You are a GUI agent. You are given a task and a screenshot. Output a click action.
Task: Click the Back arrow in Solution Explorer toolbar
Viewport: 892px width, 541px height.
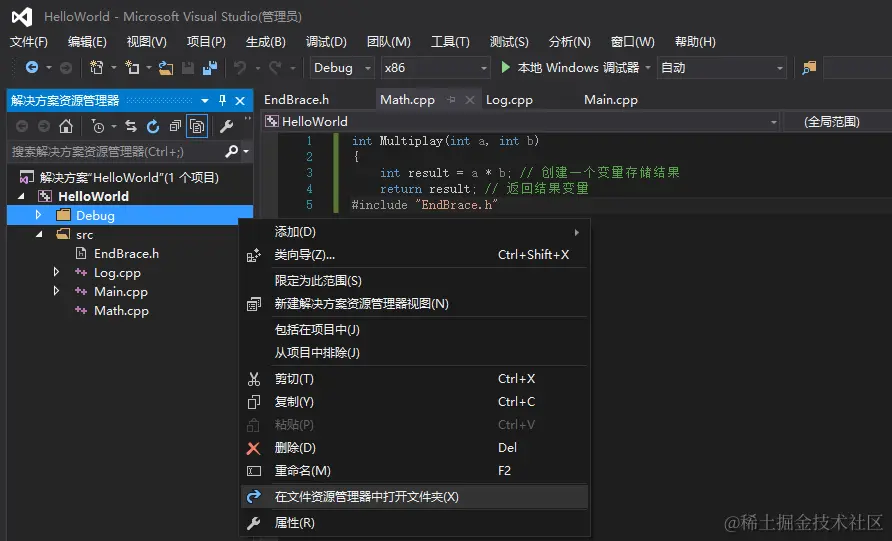[x=22, y=126]
